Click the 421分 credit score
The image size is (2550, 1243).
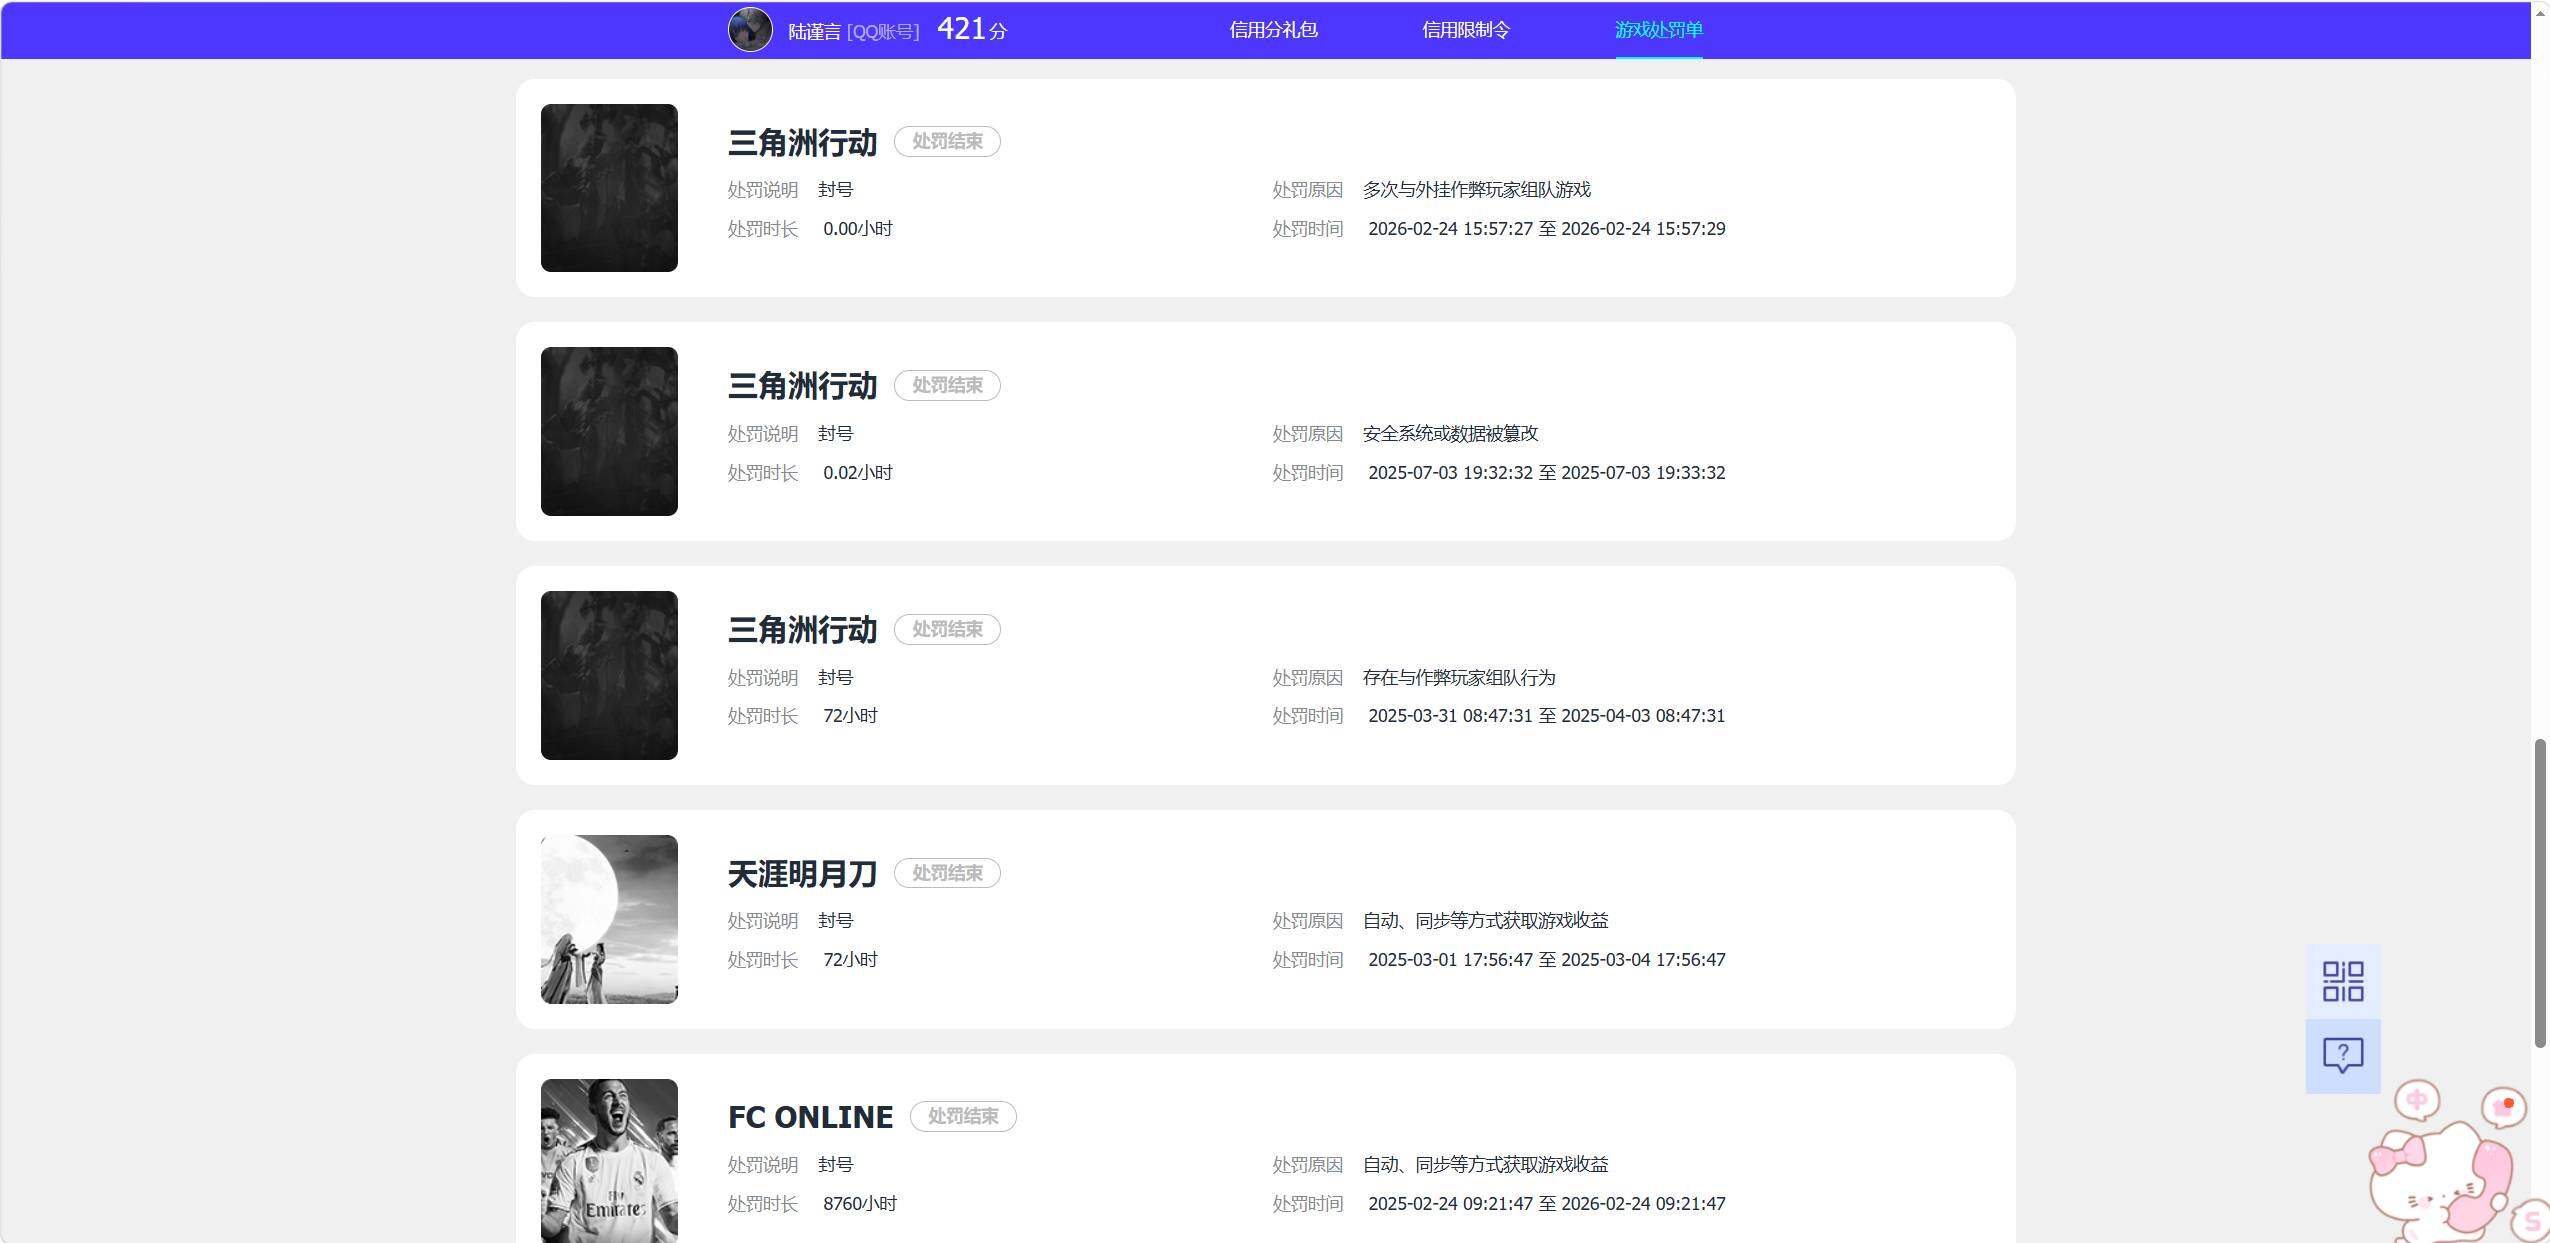point(971,29)
